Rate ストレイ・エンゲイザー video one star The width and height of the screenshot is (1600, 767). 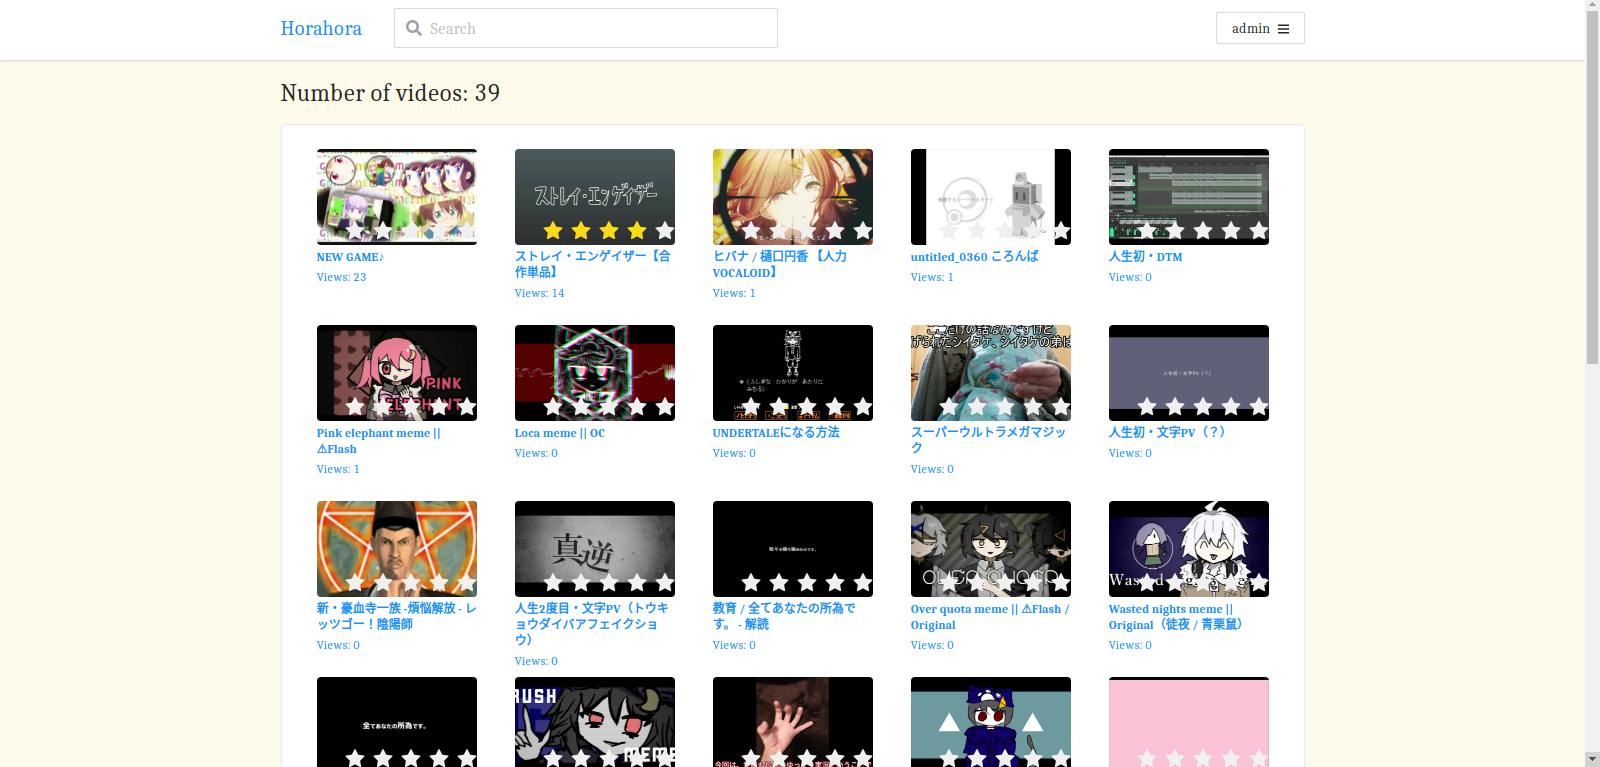pos(553,231)
